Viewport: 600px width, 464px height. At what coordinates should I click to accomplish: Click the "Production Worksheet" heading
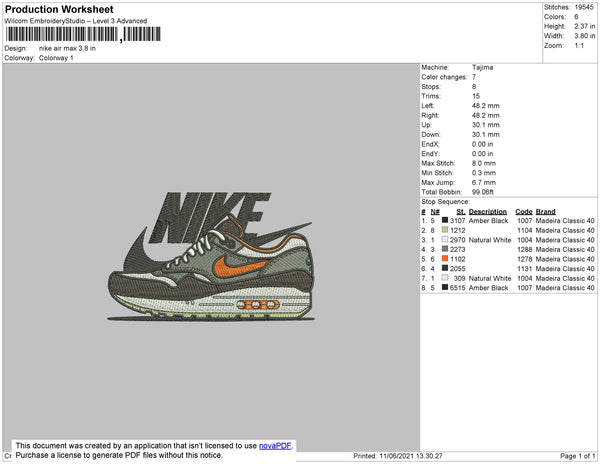59,10
